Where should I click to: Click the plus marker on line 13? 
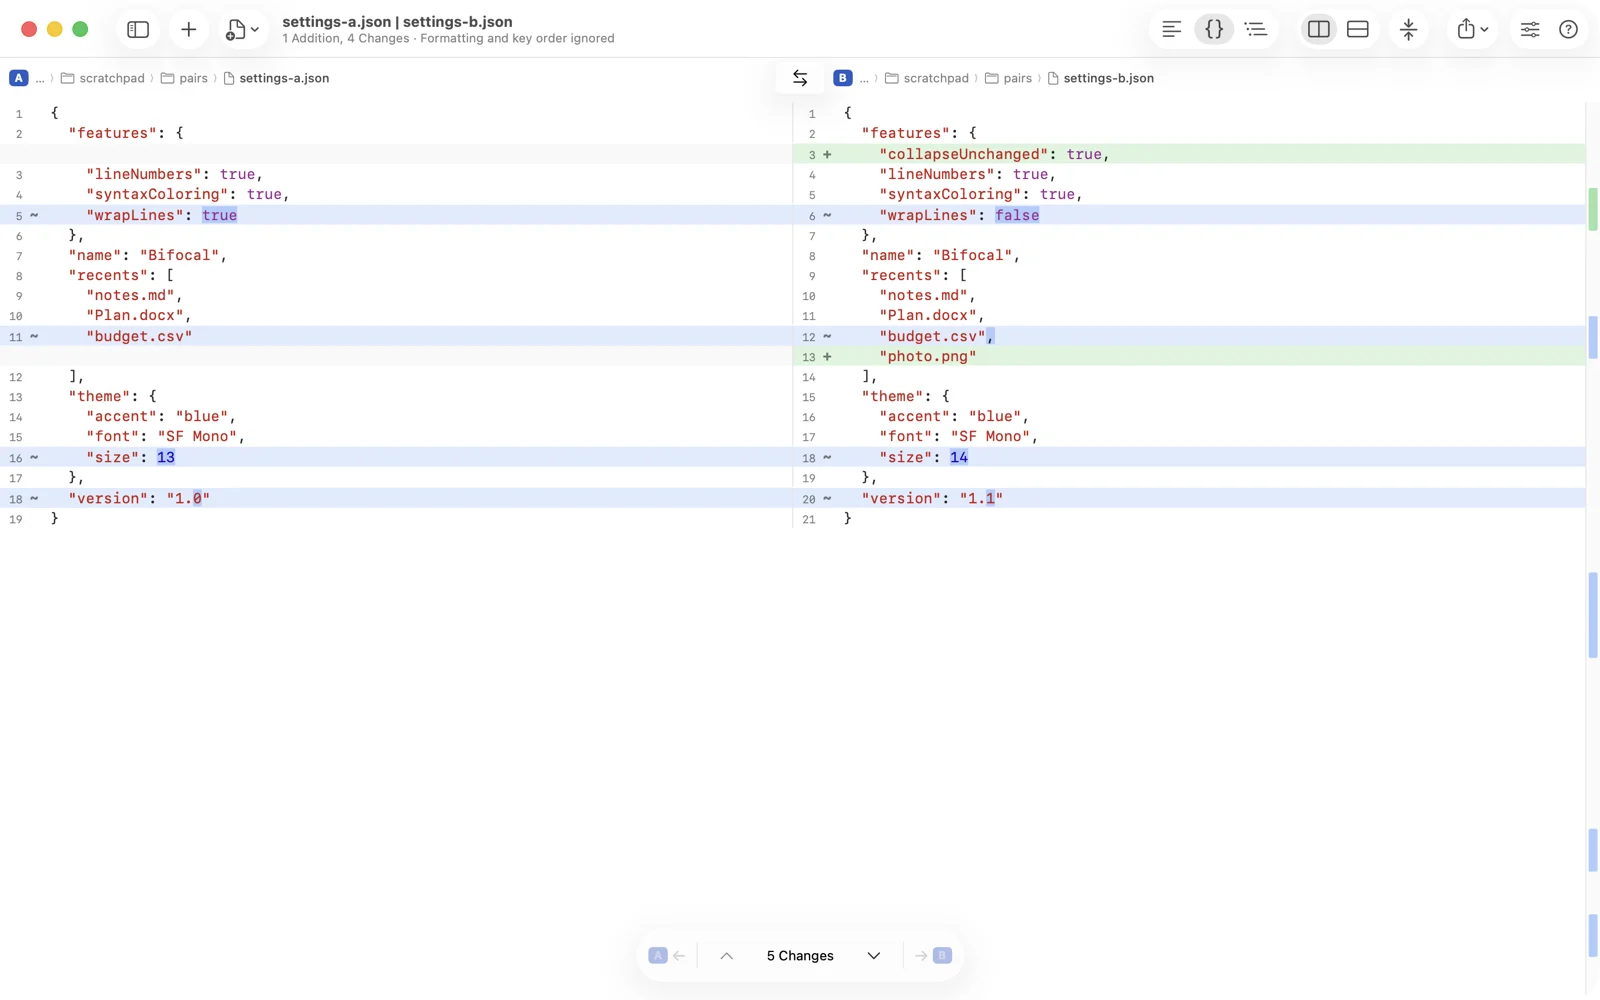(827, 357)
